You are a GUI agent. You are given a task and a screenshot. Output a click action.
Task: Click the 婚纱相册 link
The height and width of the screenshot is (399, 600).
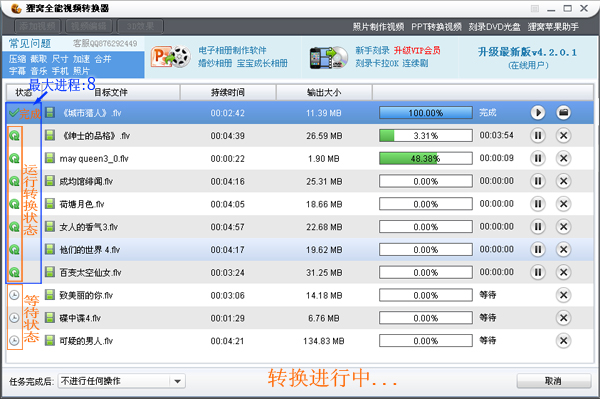(215, 63)
